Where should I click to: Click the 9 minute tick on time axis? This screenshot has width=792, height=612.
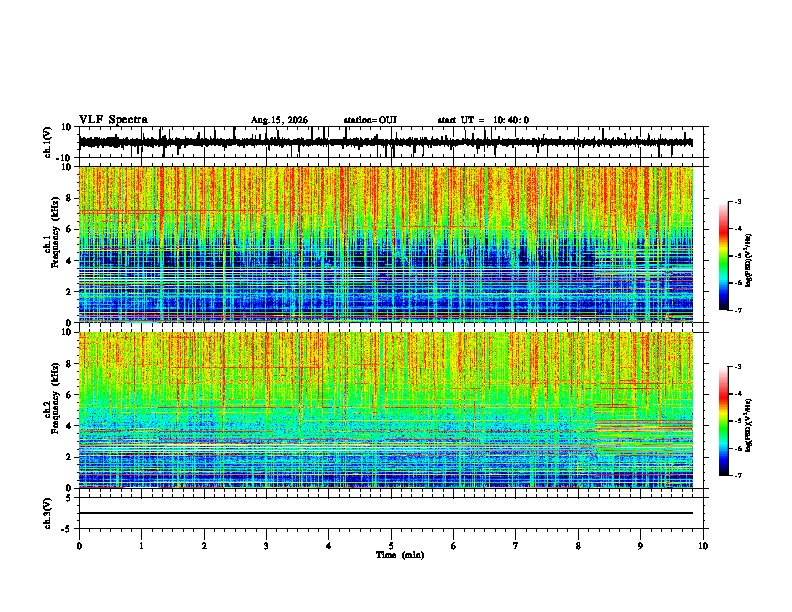pos(640,546)
